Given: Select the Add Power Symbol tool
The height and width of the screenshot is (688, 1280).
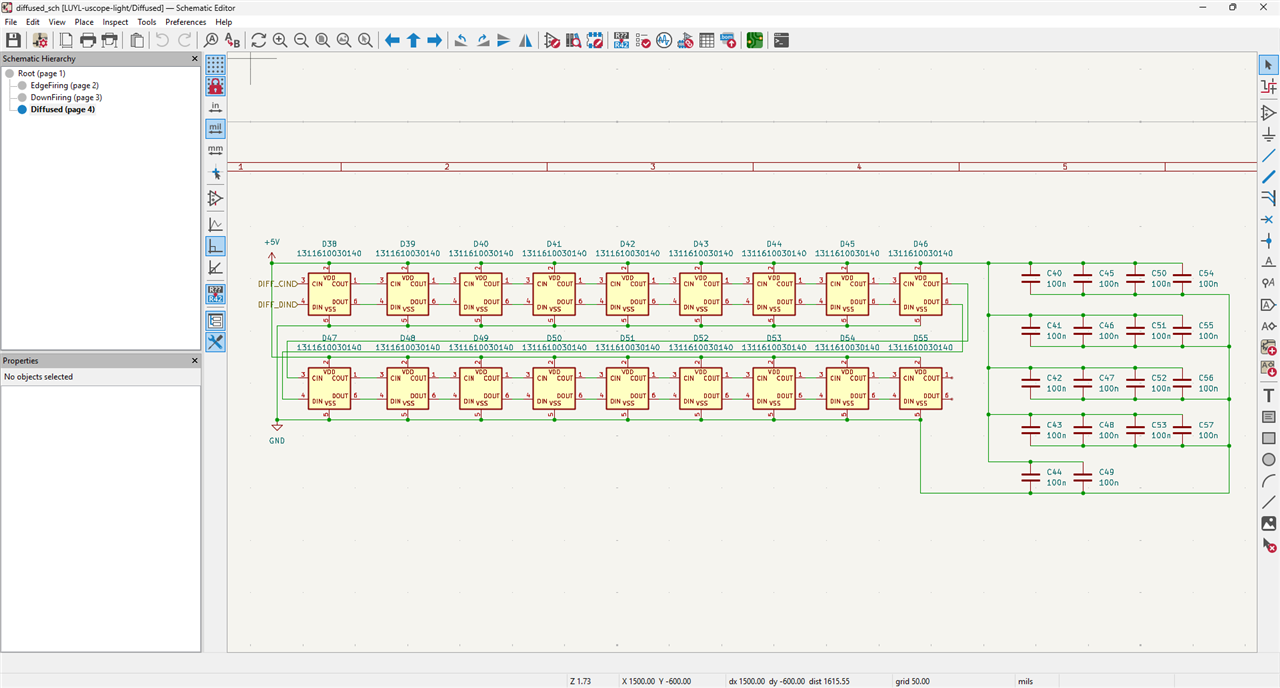Looking at the screenshot, I should pyautogui.click(x=1268, y=134).
